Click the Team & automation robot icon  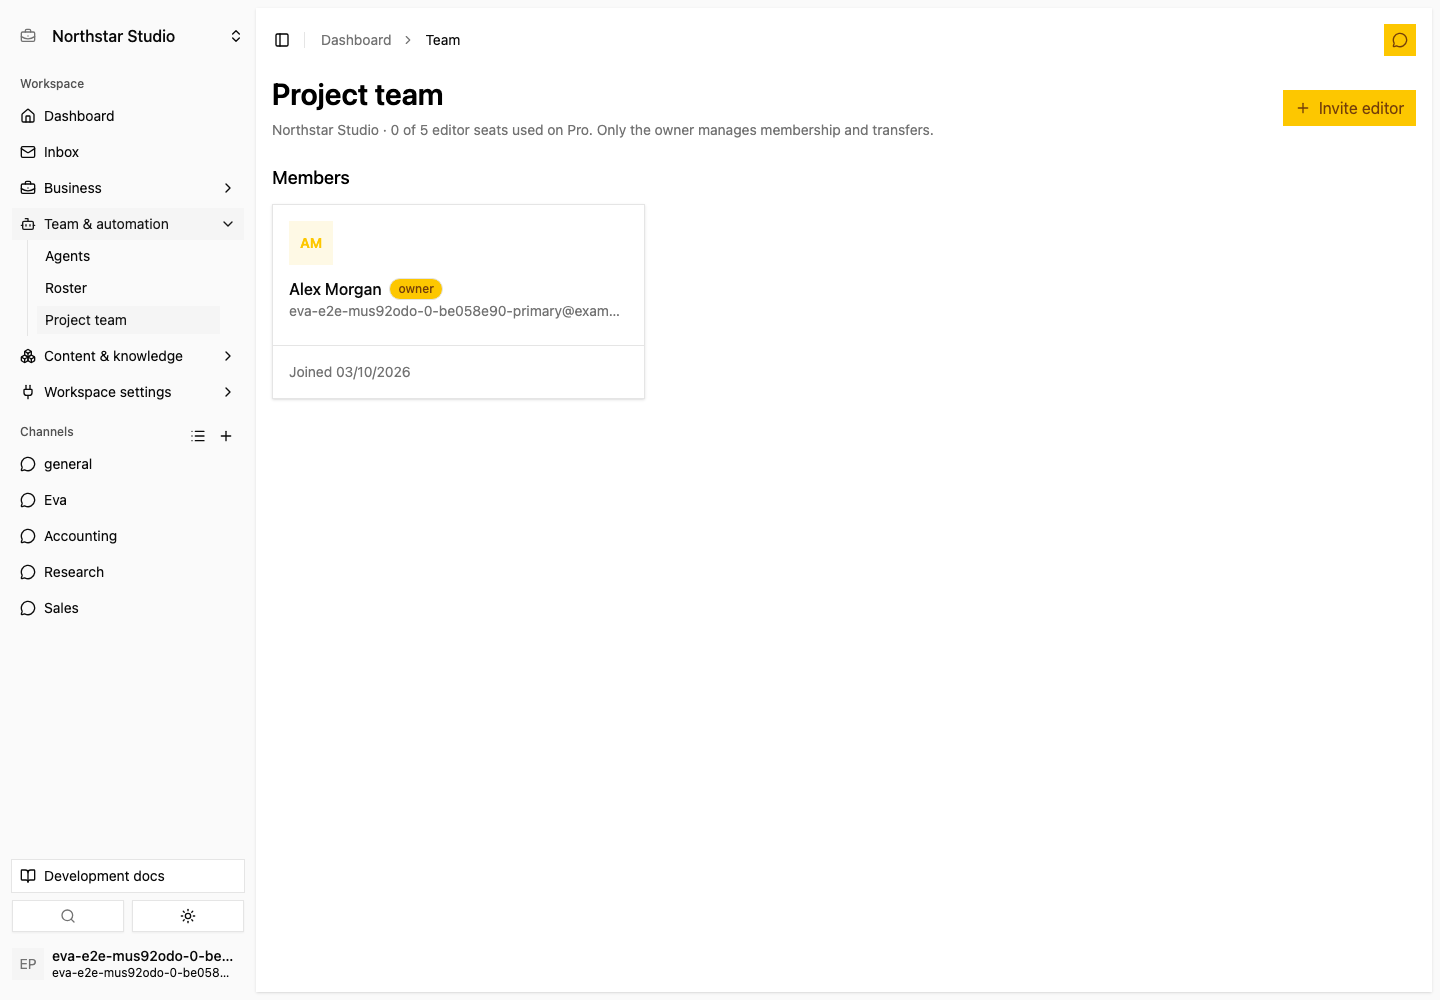coord(28,224)
